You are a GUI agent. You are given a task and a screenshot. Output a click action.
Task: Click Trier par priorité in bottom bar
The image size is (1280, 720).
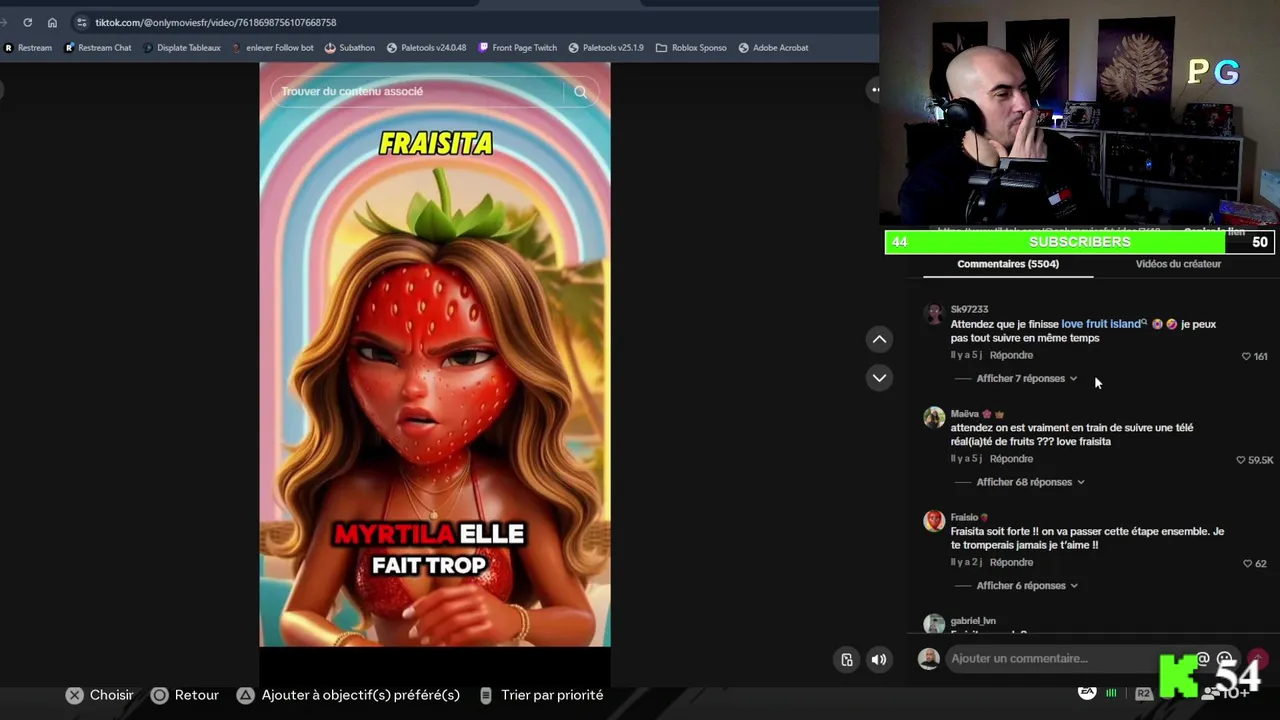coord(541,695)
